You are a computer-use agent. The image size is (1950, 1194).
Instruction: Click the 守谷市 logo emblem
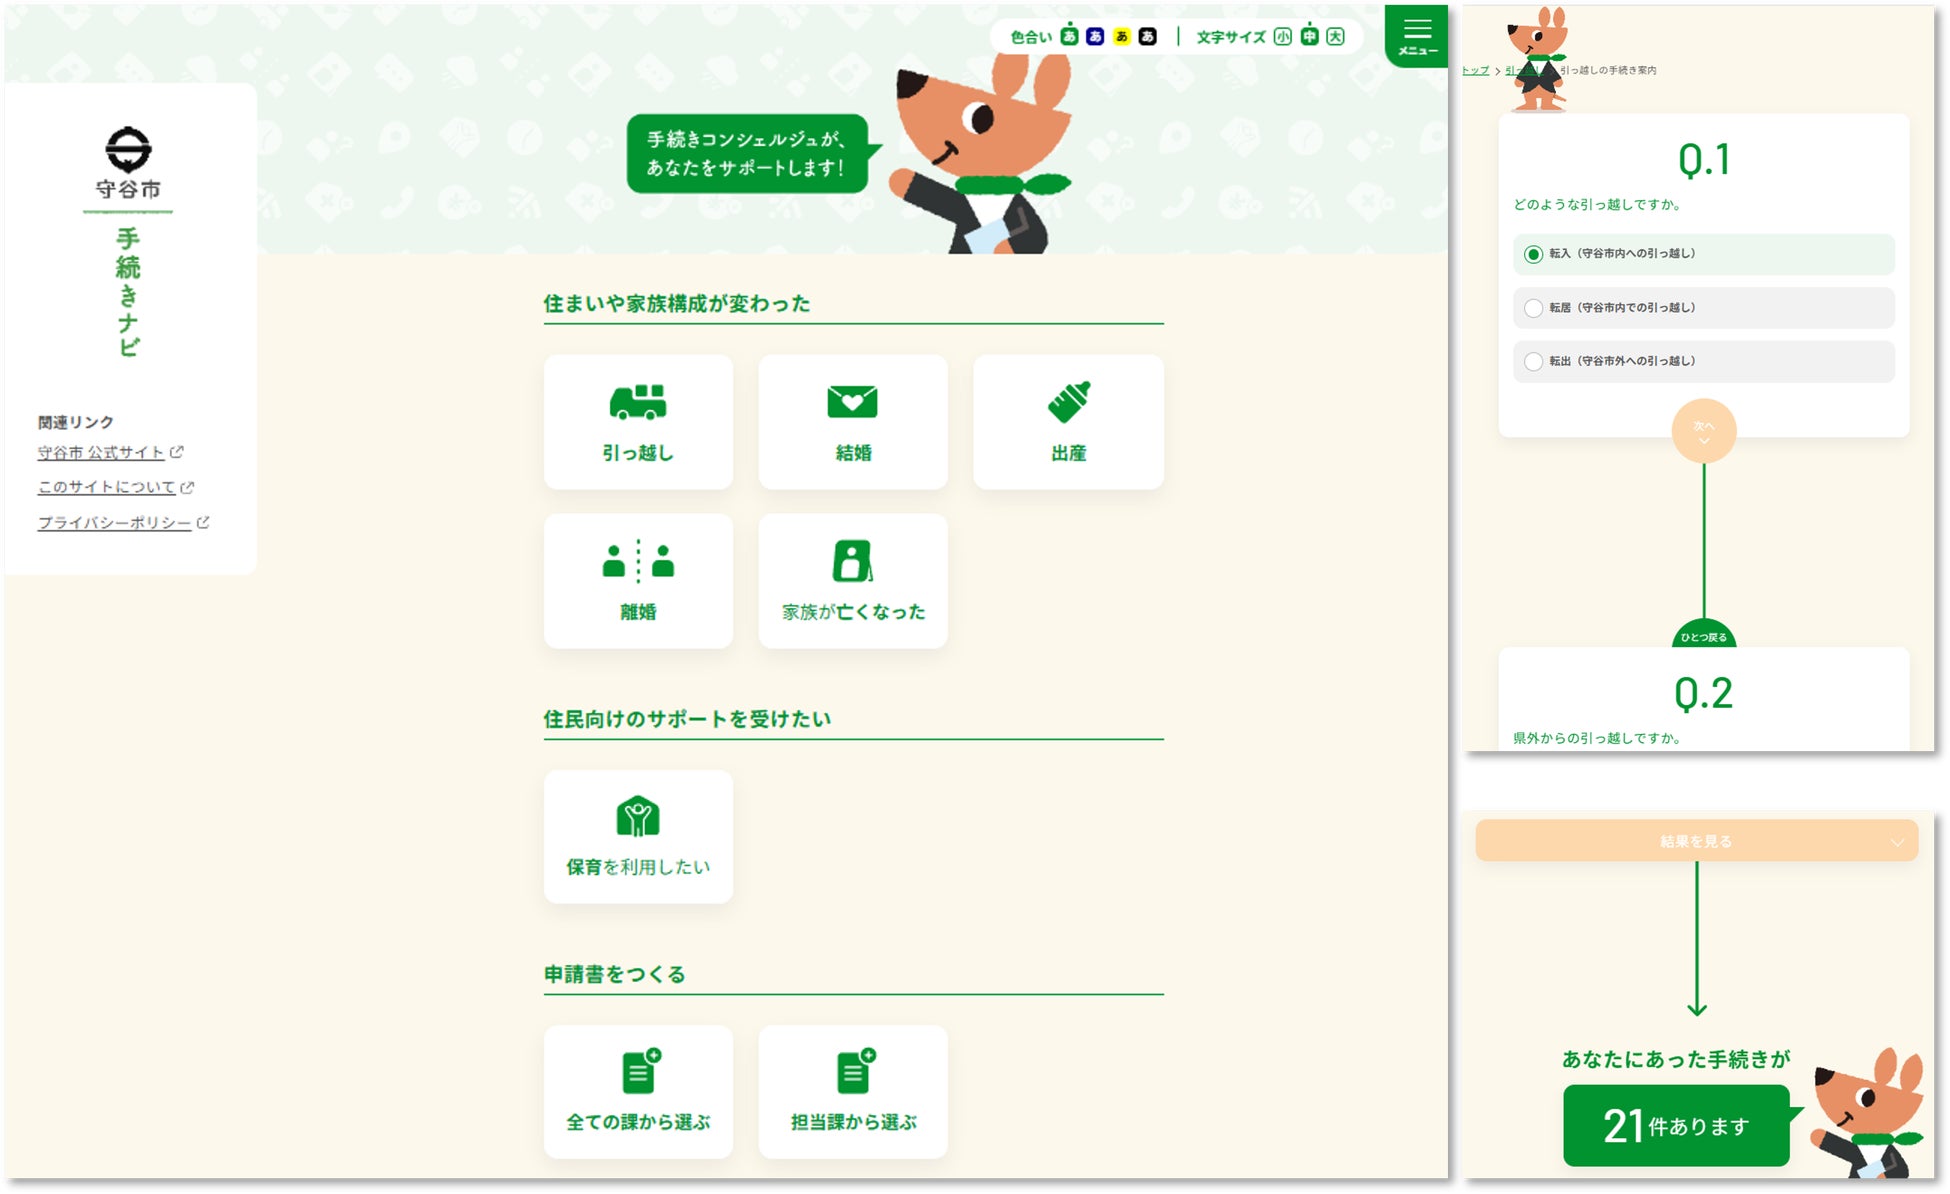(128, 150)
